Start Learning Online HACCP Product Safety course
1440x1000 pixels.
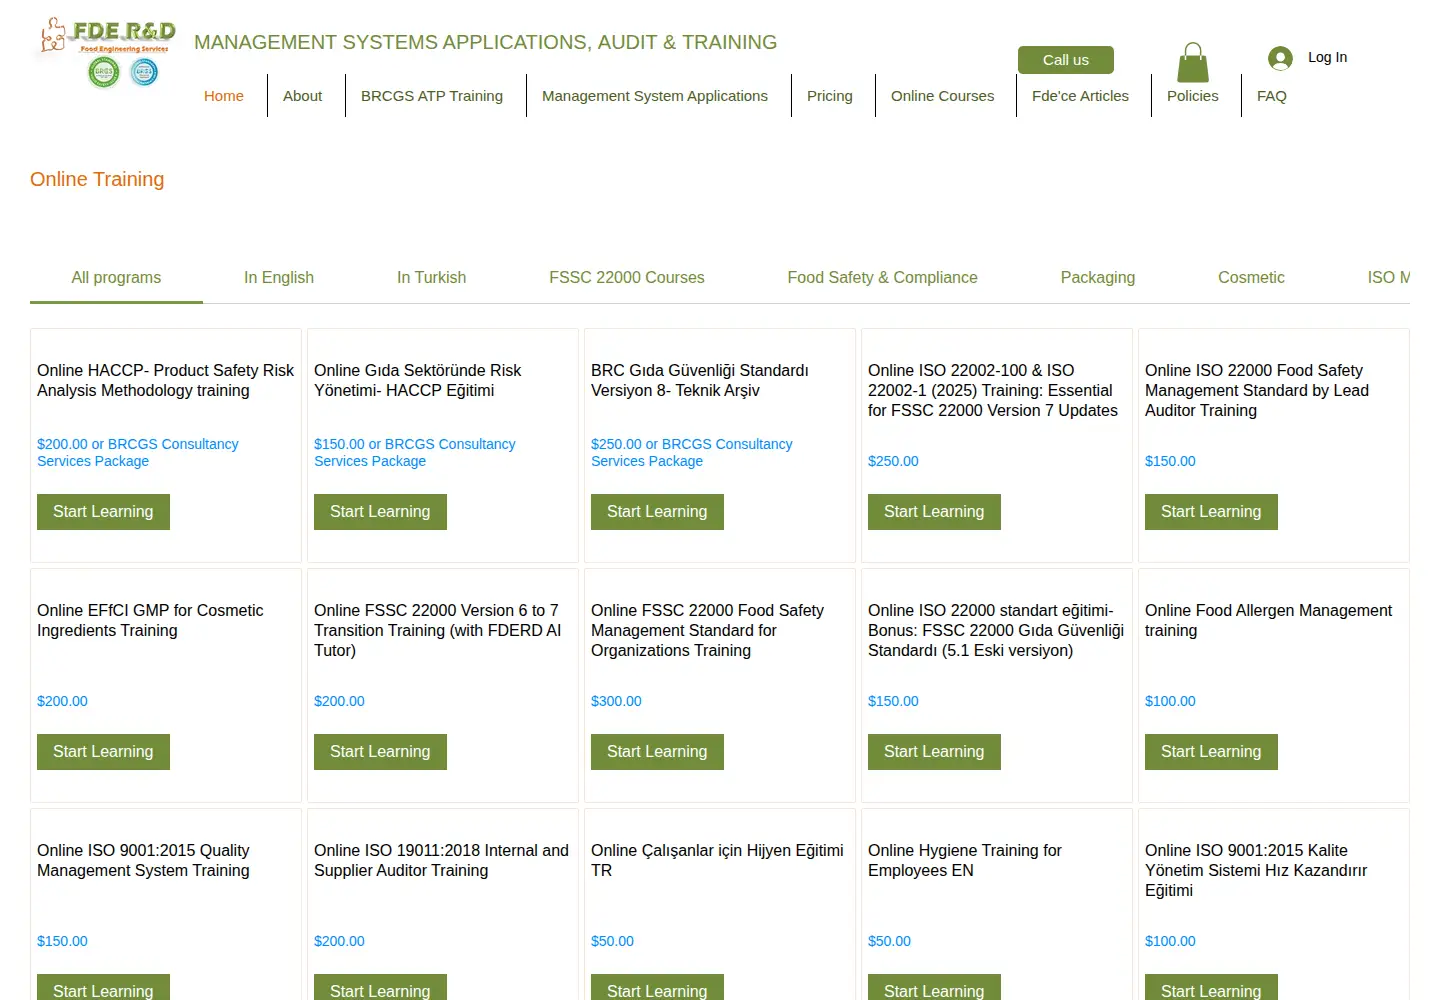103,512
